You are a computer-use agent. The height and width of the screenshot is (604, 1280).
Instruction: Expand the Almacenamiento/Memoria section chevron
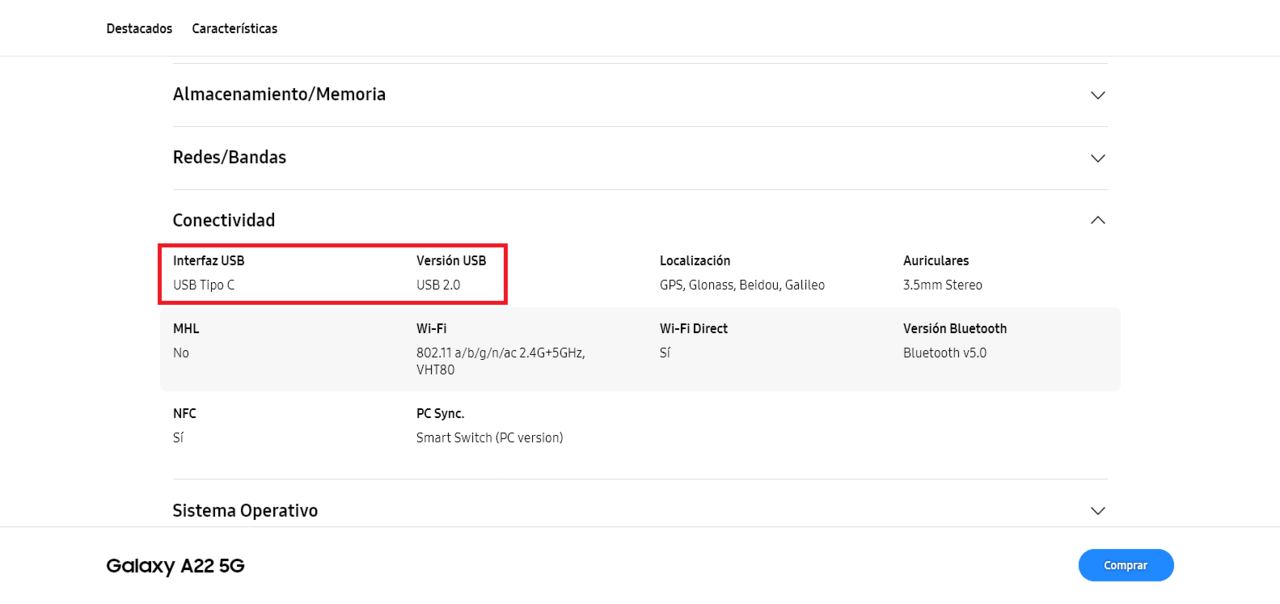click(1097, 95)
